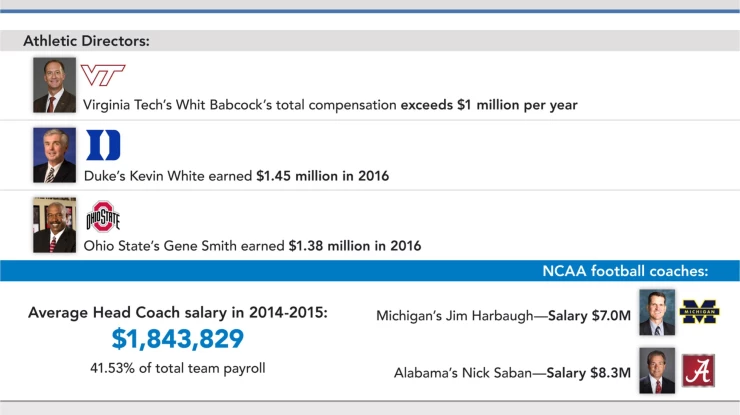Select Jim Harbaugh's portrait photo

click(x=657, y=313)
